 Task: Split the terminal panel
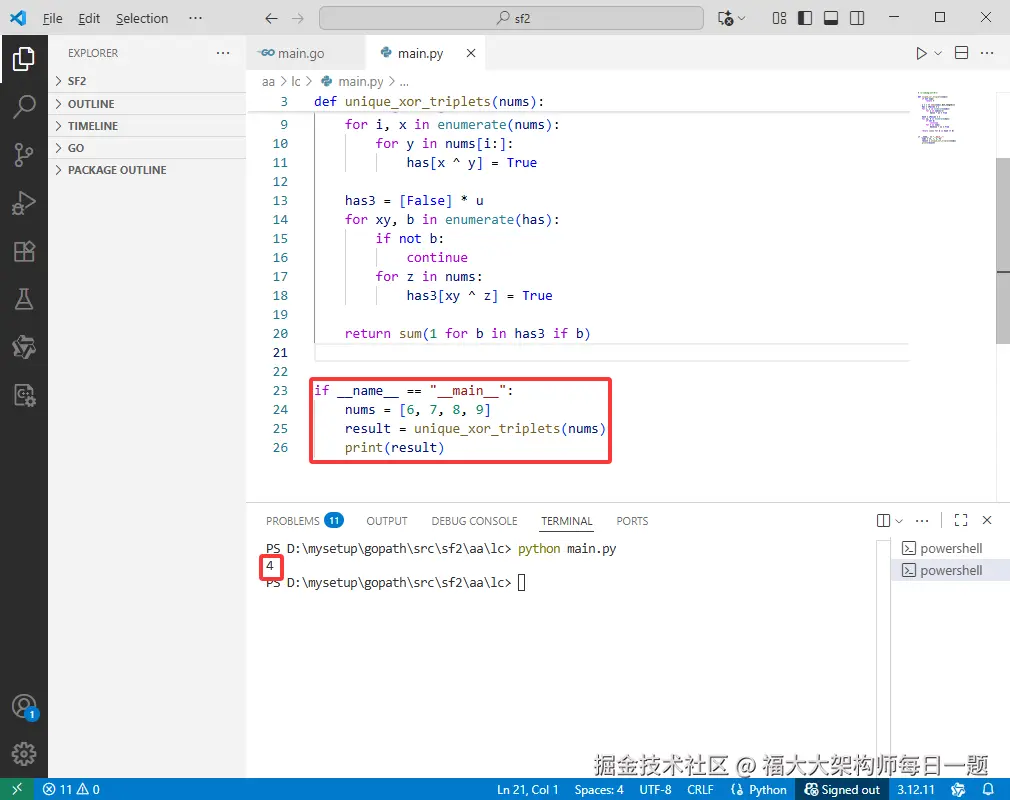[883, 520]
